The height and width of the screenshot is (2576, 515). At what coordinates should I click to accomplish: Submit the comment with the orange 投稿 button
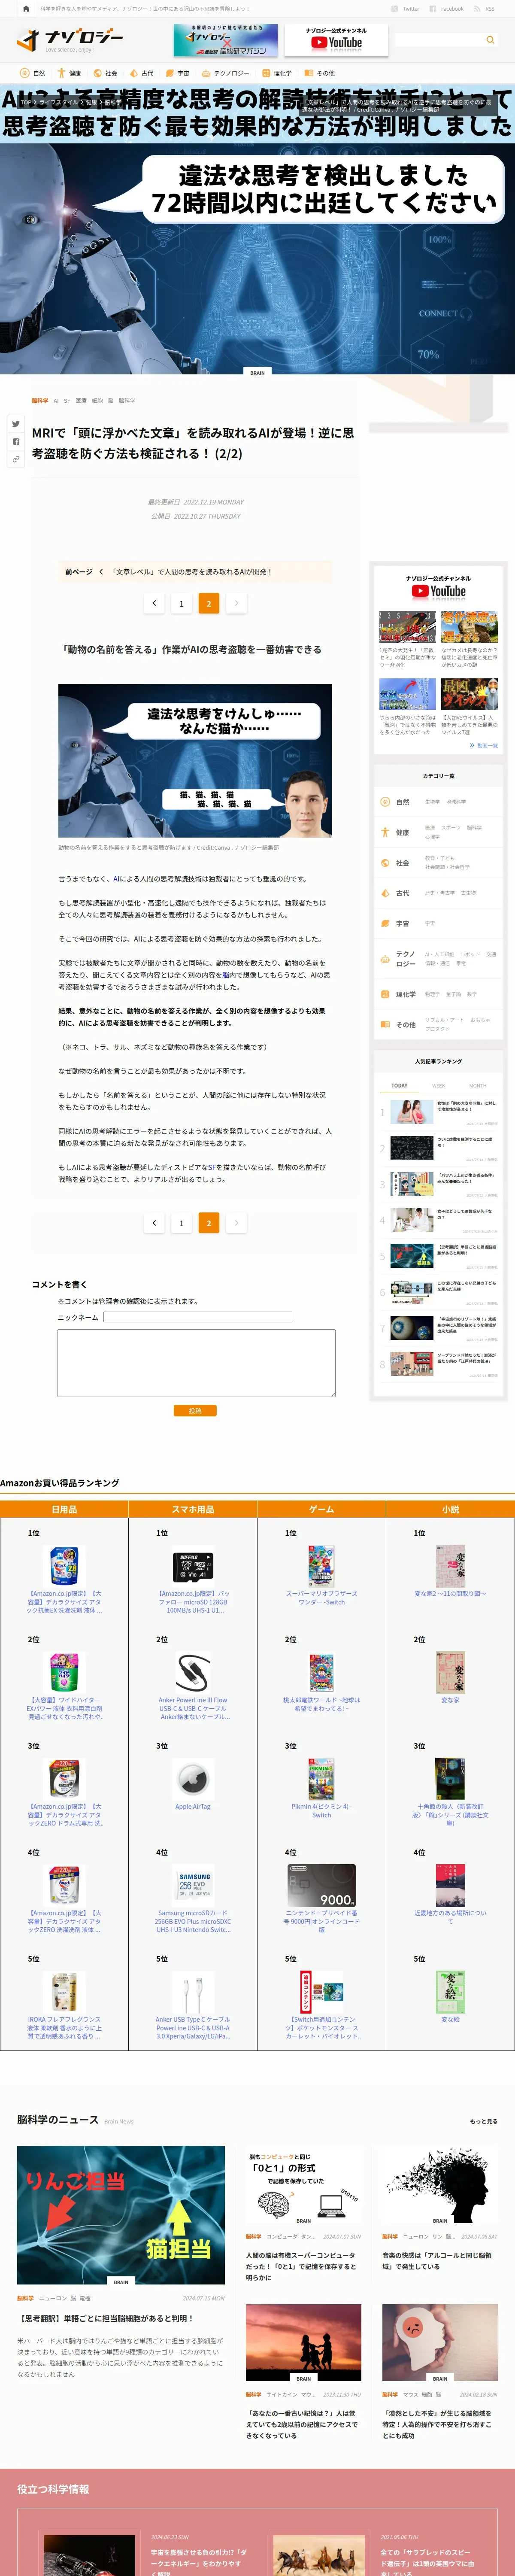195,1410
